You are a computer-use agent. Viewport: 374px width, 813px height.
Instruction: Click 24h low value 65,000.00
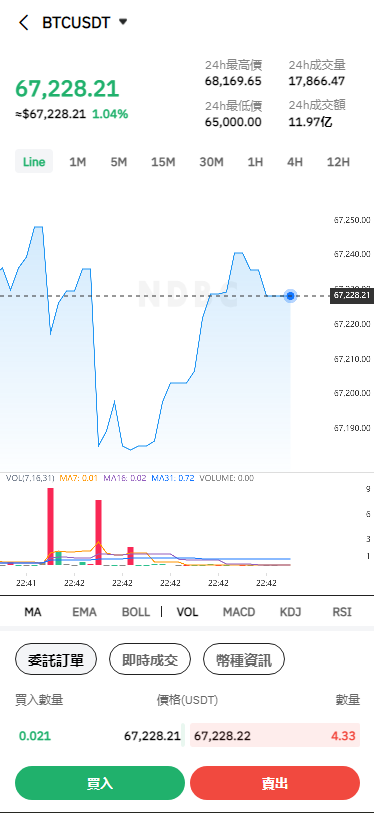[233, 122]
